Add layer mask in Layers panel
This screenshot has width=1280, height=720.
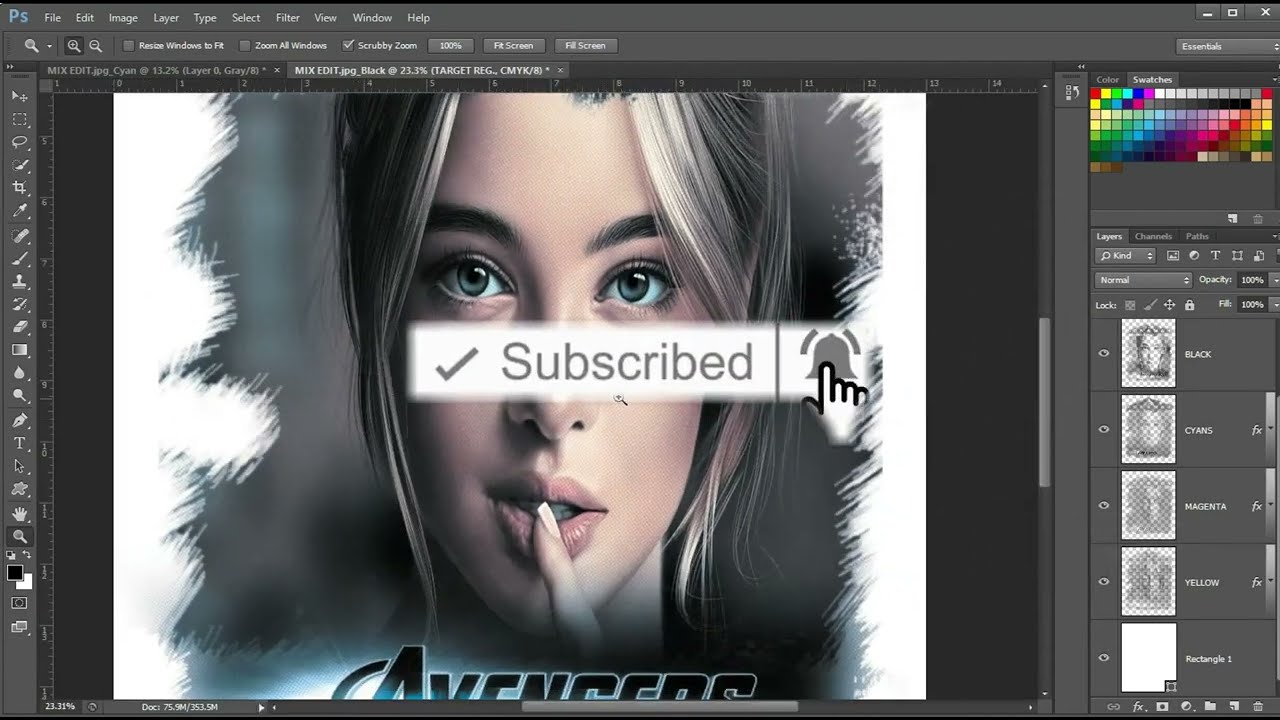(1162, 707)
